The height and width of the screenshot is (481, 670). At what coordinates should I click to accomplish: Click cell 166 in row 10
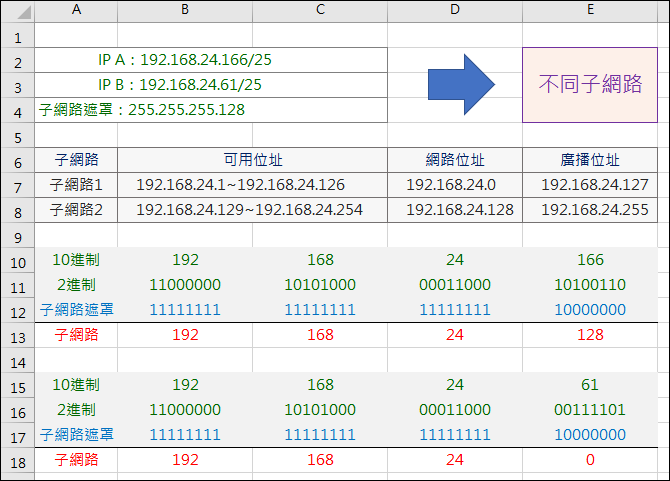[x=590, y=260]
